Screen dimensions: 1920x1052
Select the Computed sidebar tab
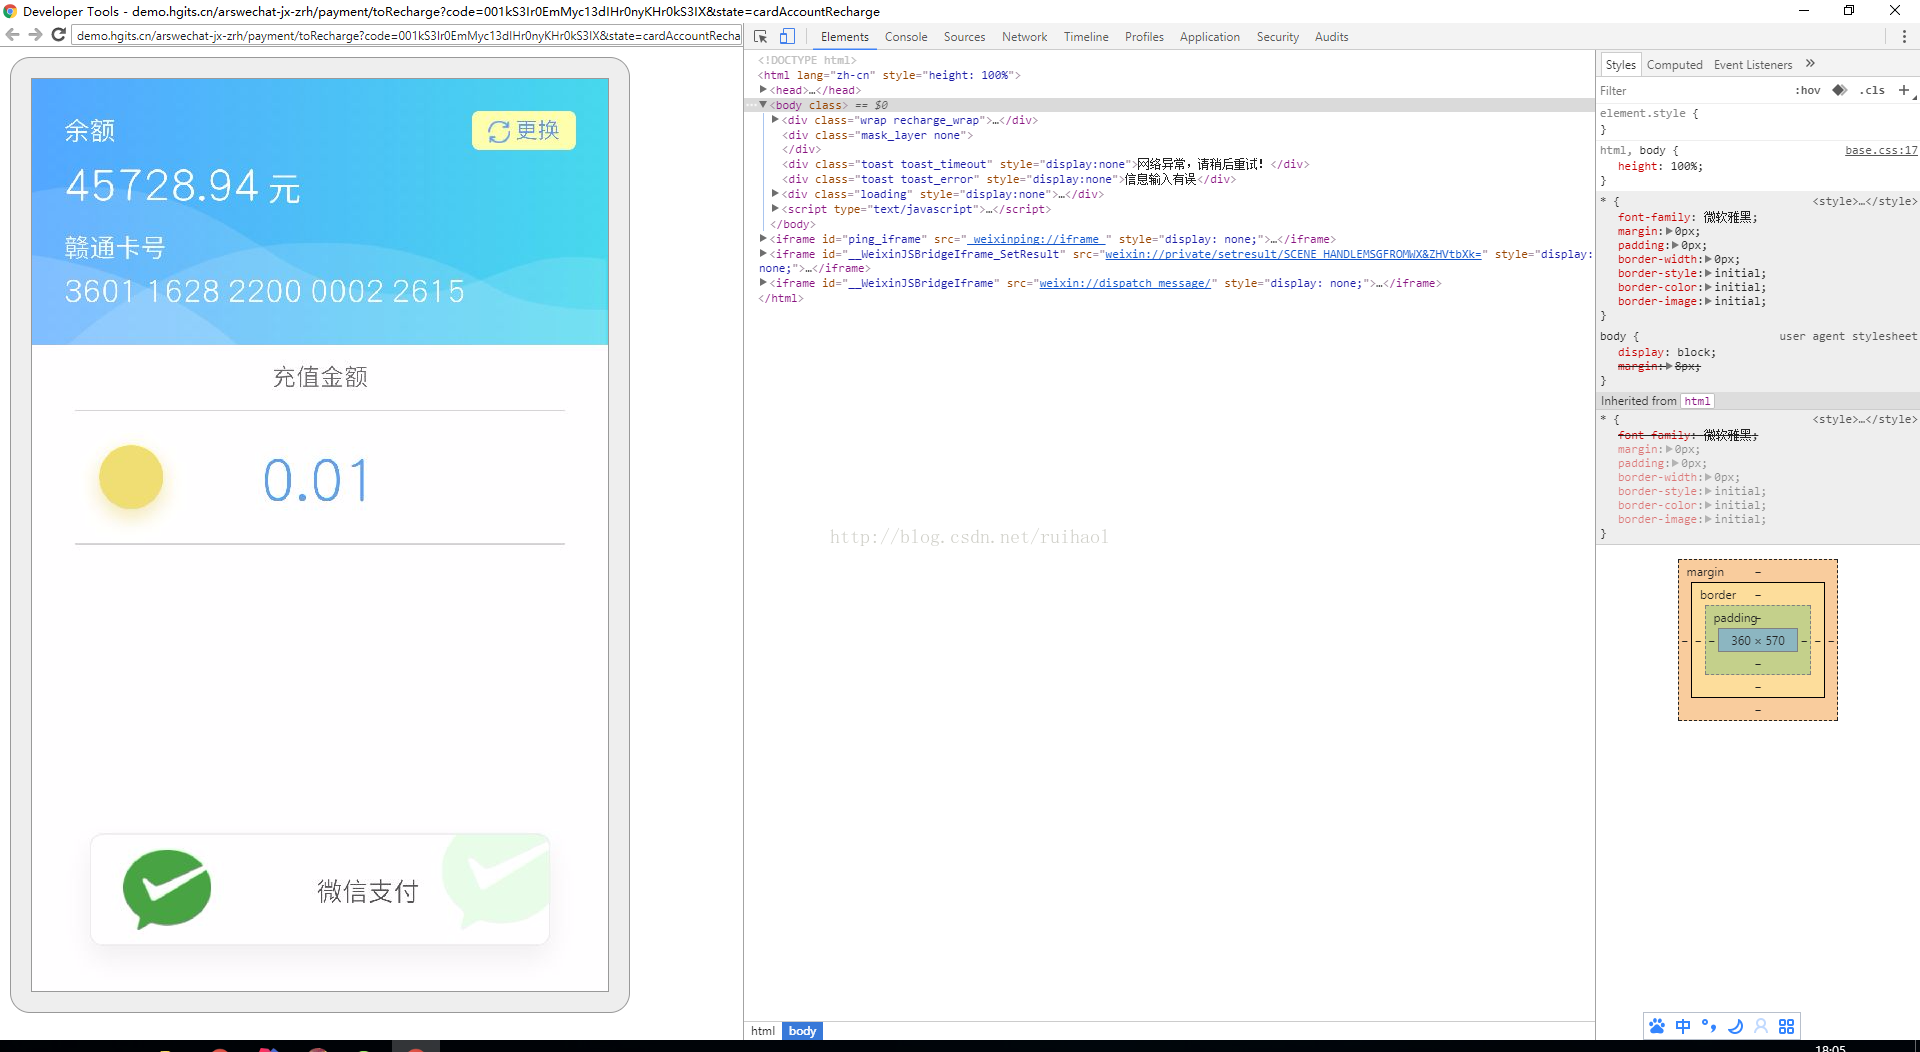coord(1674,65)
